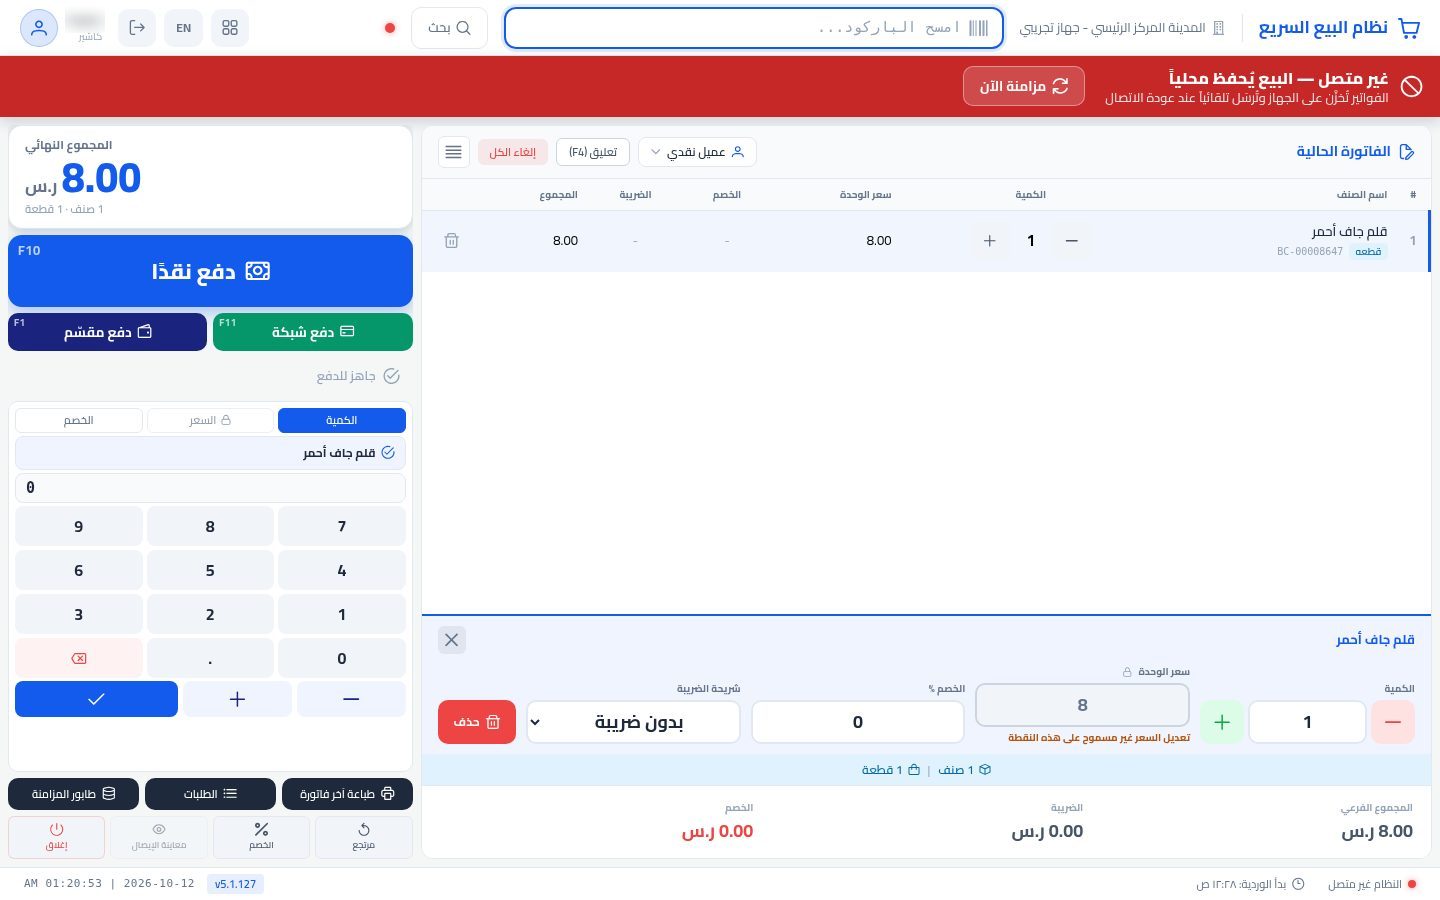Click دفع مقسّم split payment button
The image size is (1440, 900).
point(107,332)
